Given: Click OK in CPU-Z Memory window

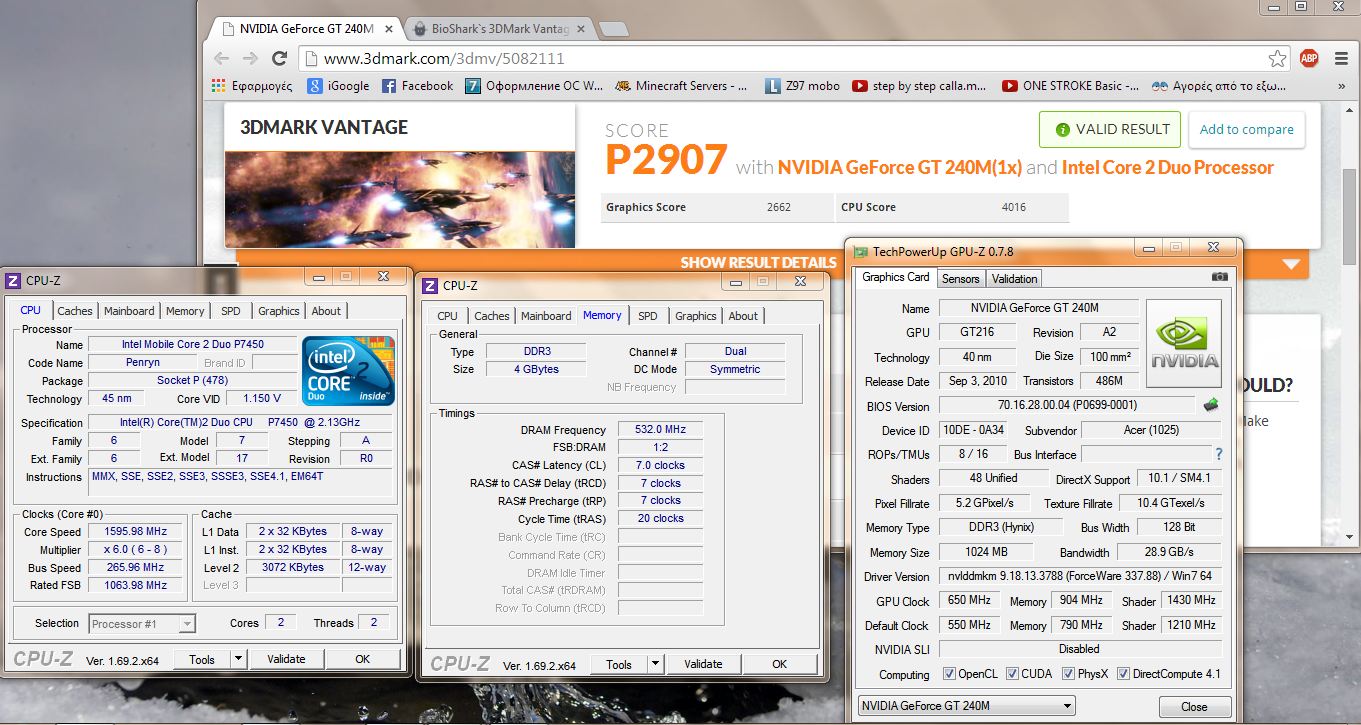Looking at the screenshot, I should coord(780,664).
